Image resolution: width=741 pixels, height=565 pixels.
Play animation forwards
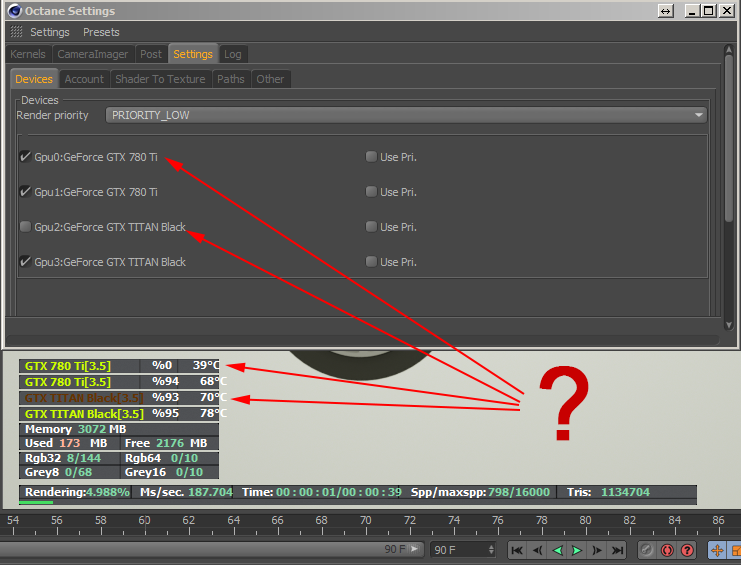tap(577, 550)
